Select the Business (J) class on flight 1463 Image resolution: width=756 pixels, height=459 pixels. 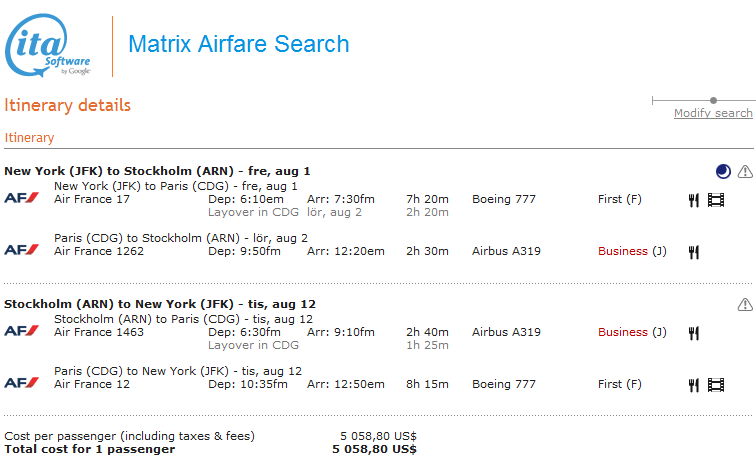point(632,332)
